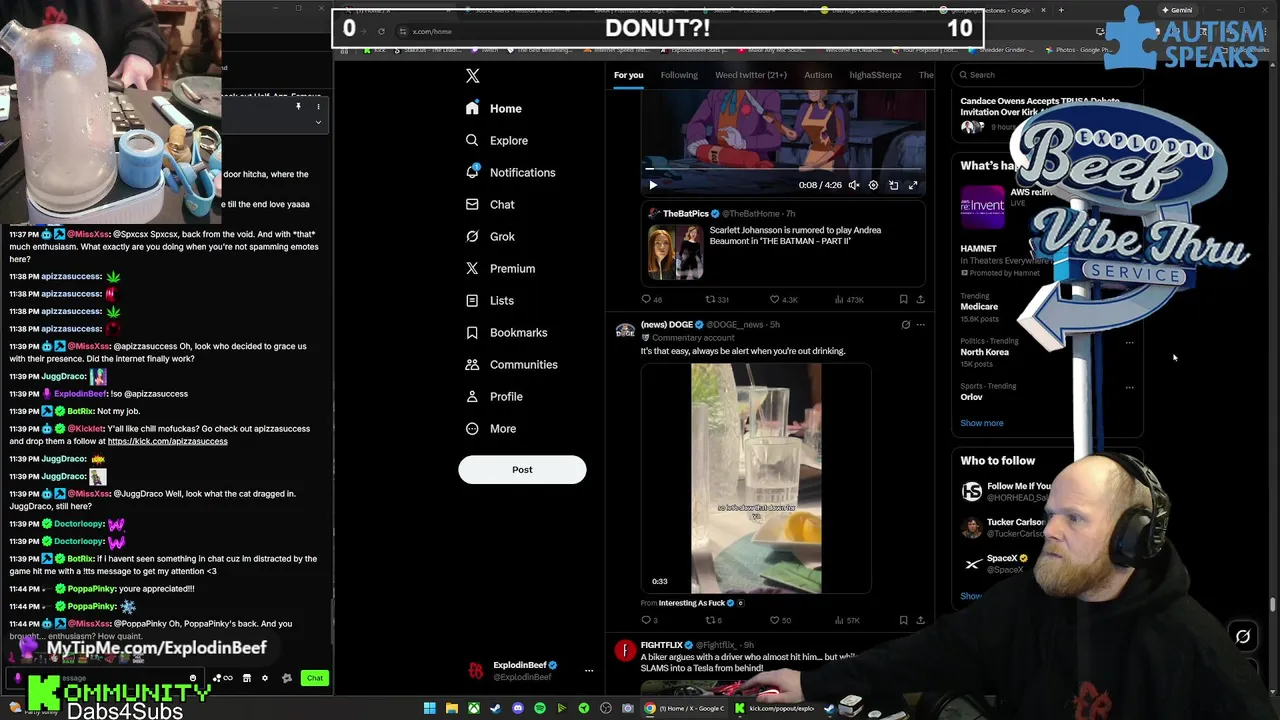Open Windows Start menu on taskbar
1280x720 pixels.
coord(430,708)
